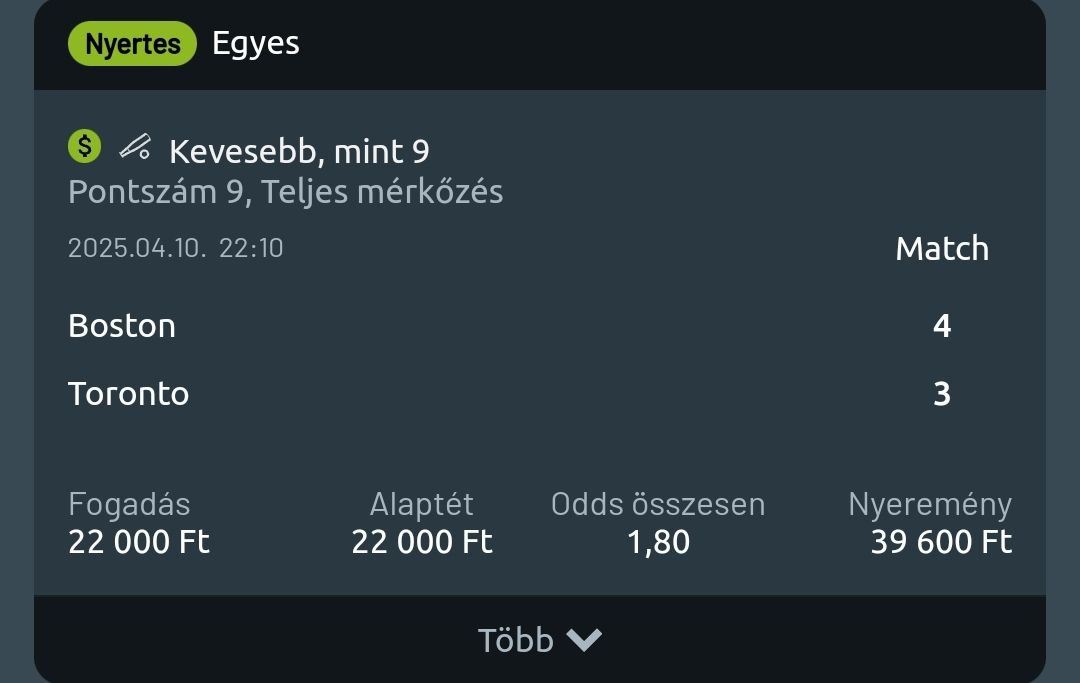Select the Egyes bet type label
Screen dimensions: 1080x683
click(x=256, y=43)
